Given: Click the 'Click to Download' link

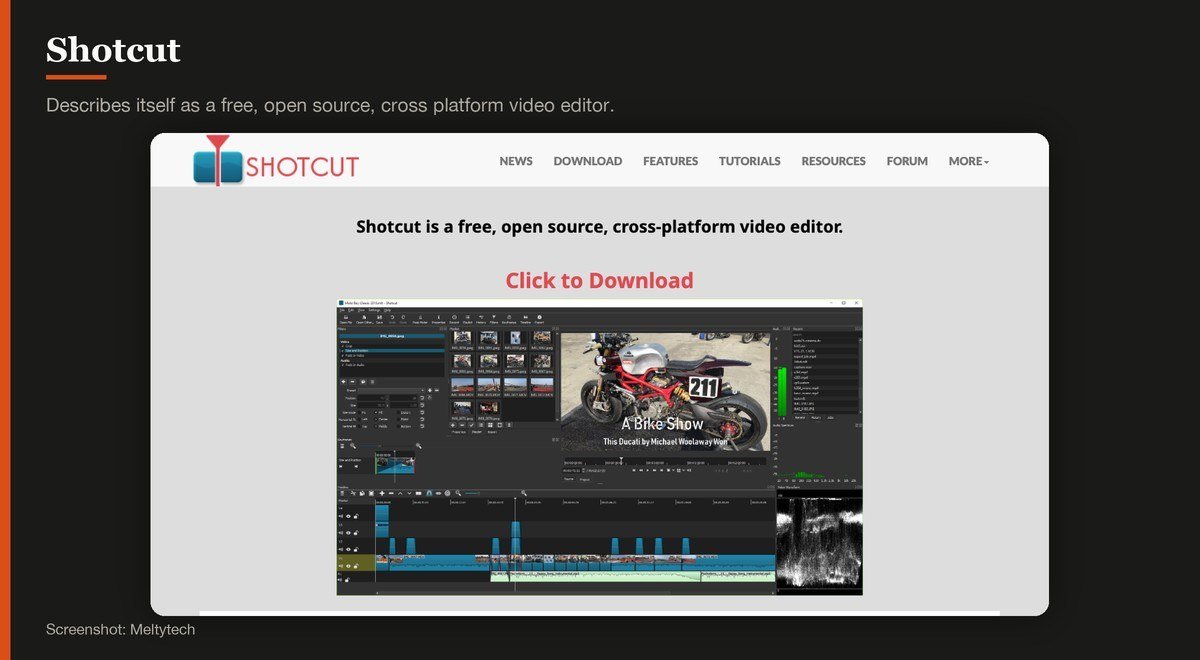Looking at the screenshot, I should click(599, 281).
